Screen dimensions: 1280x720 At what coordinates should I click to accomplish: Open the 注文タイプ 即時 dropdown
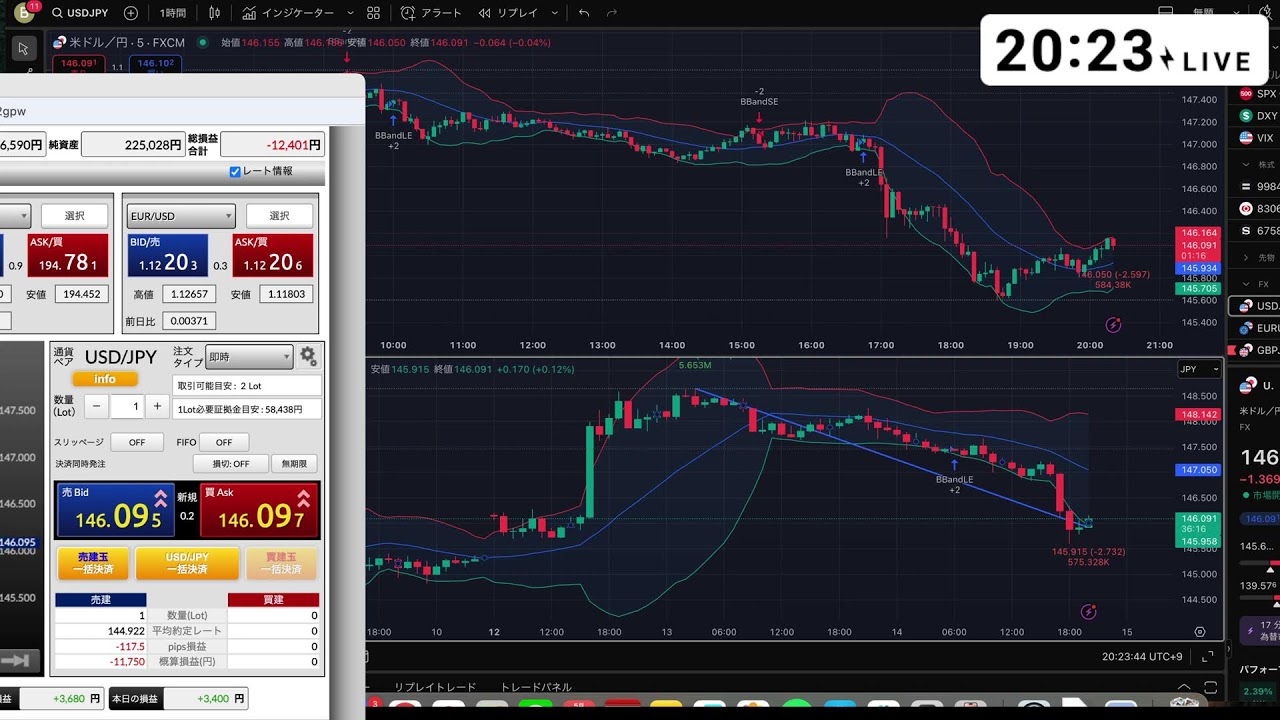(249, 356)
